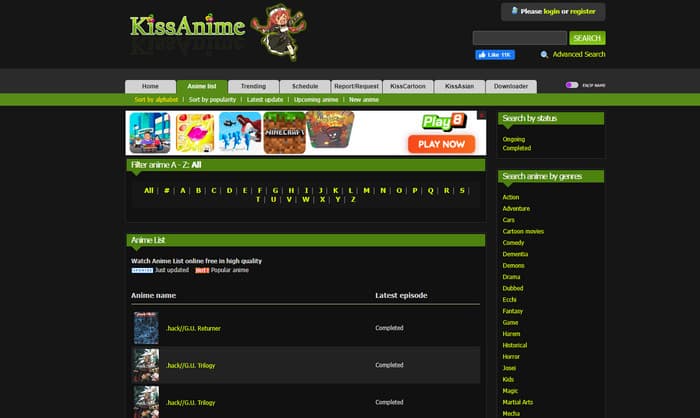Filter anime by letter A
This screenshot has height=418, width=700.
coord(183,191)
